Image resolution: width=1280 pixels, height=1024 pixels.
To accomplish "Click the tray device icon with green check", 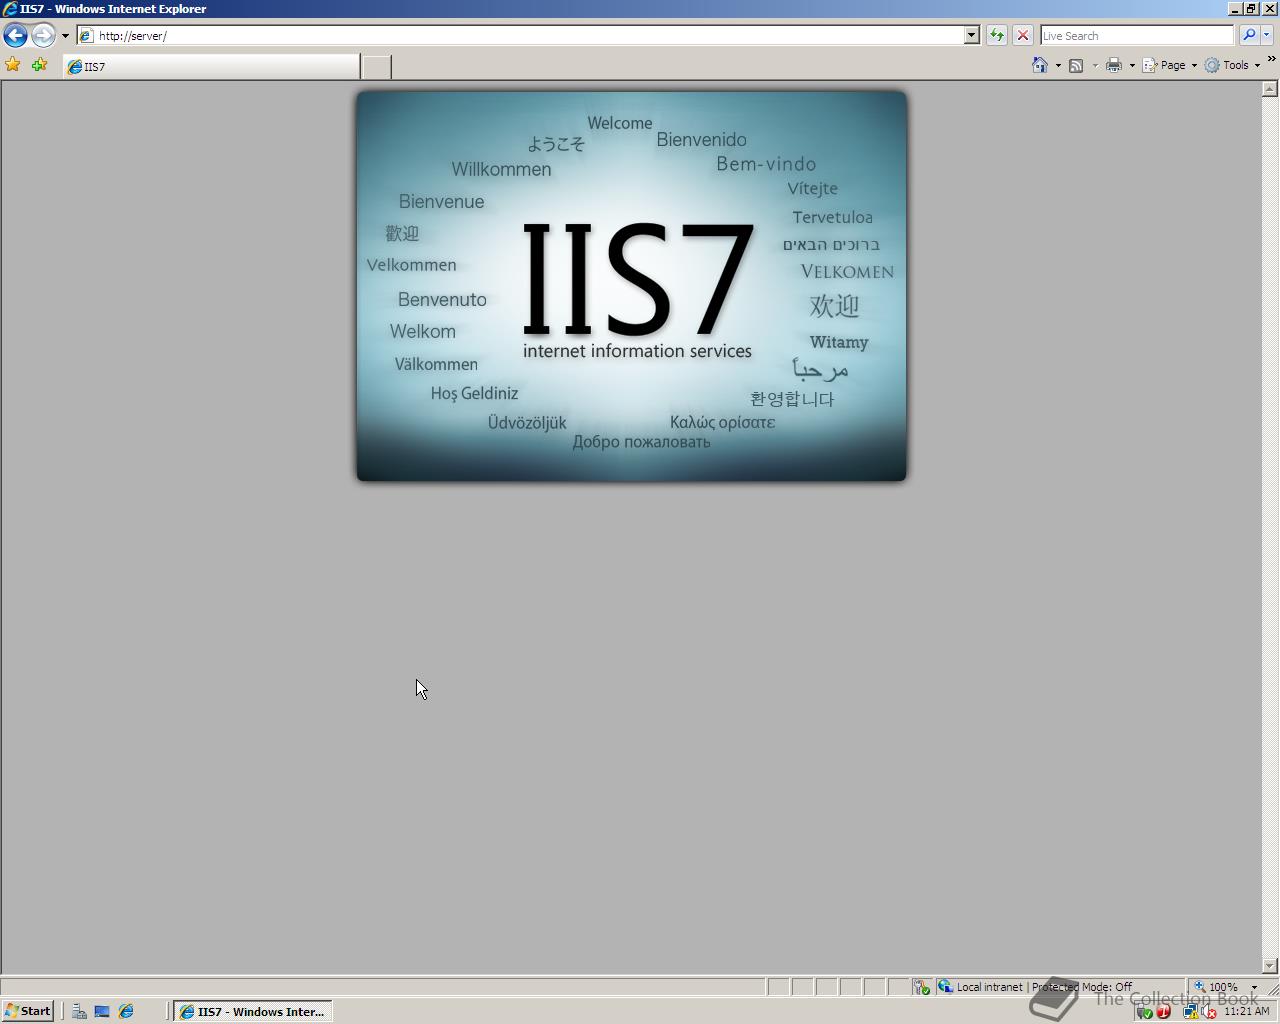I will [x=1144, y=1011].
